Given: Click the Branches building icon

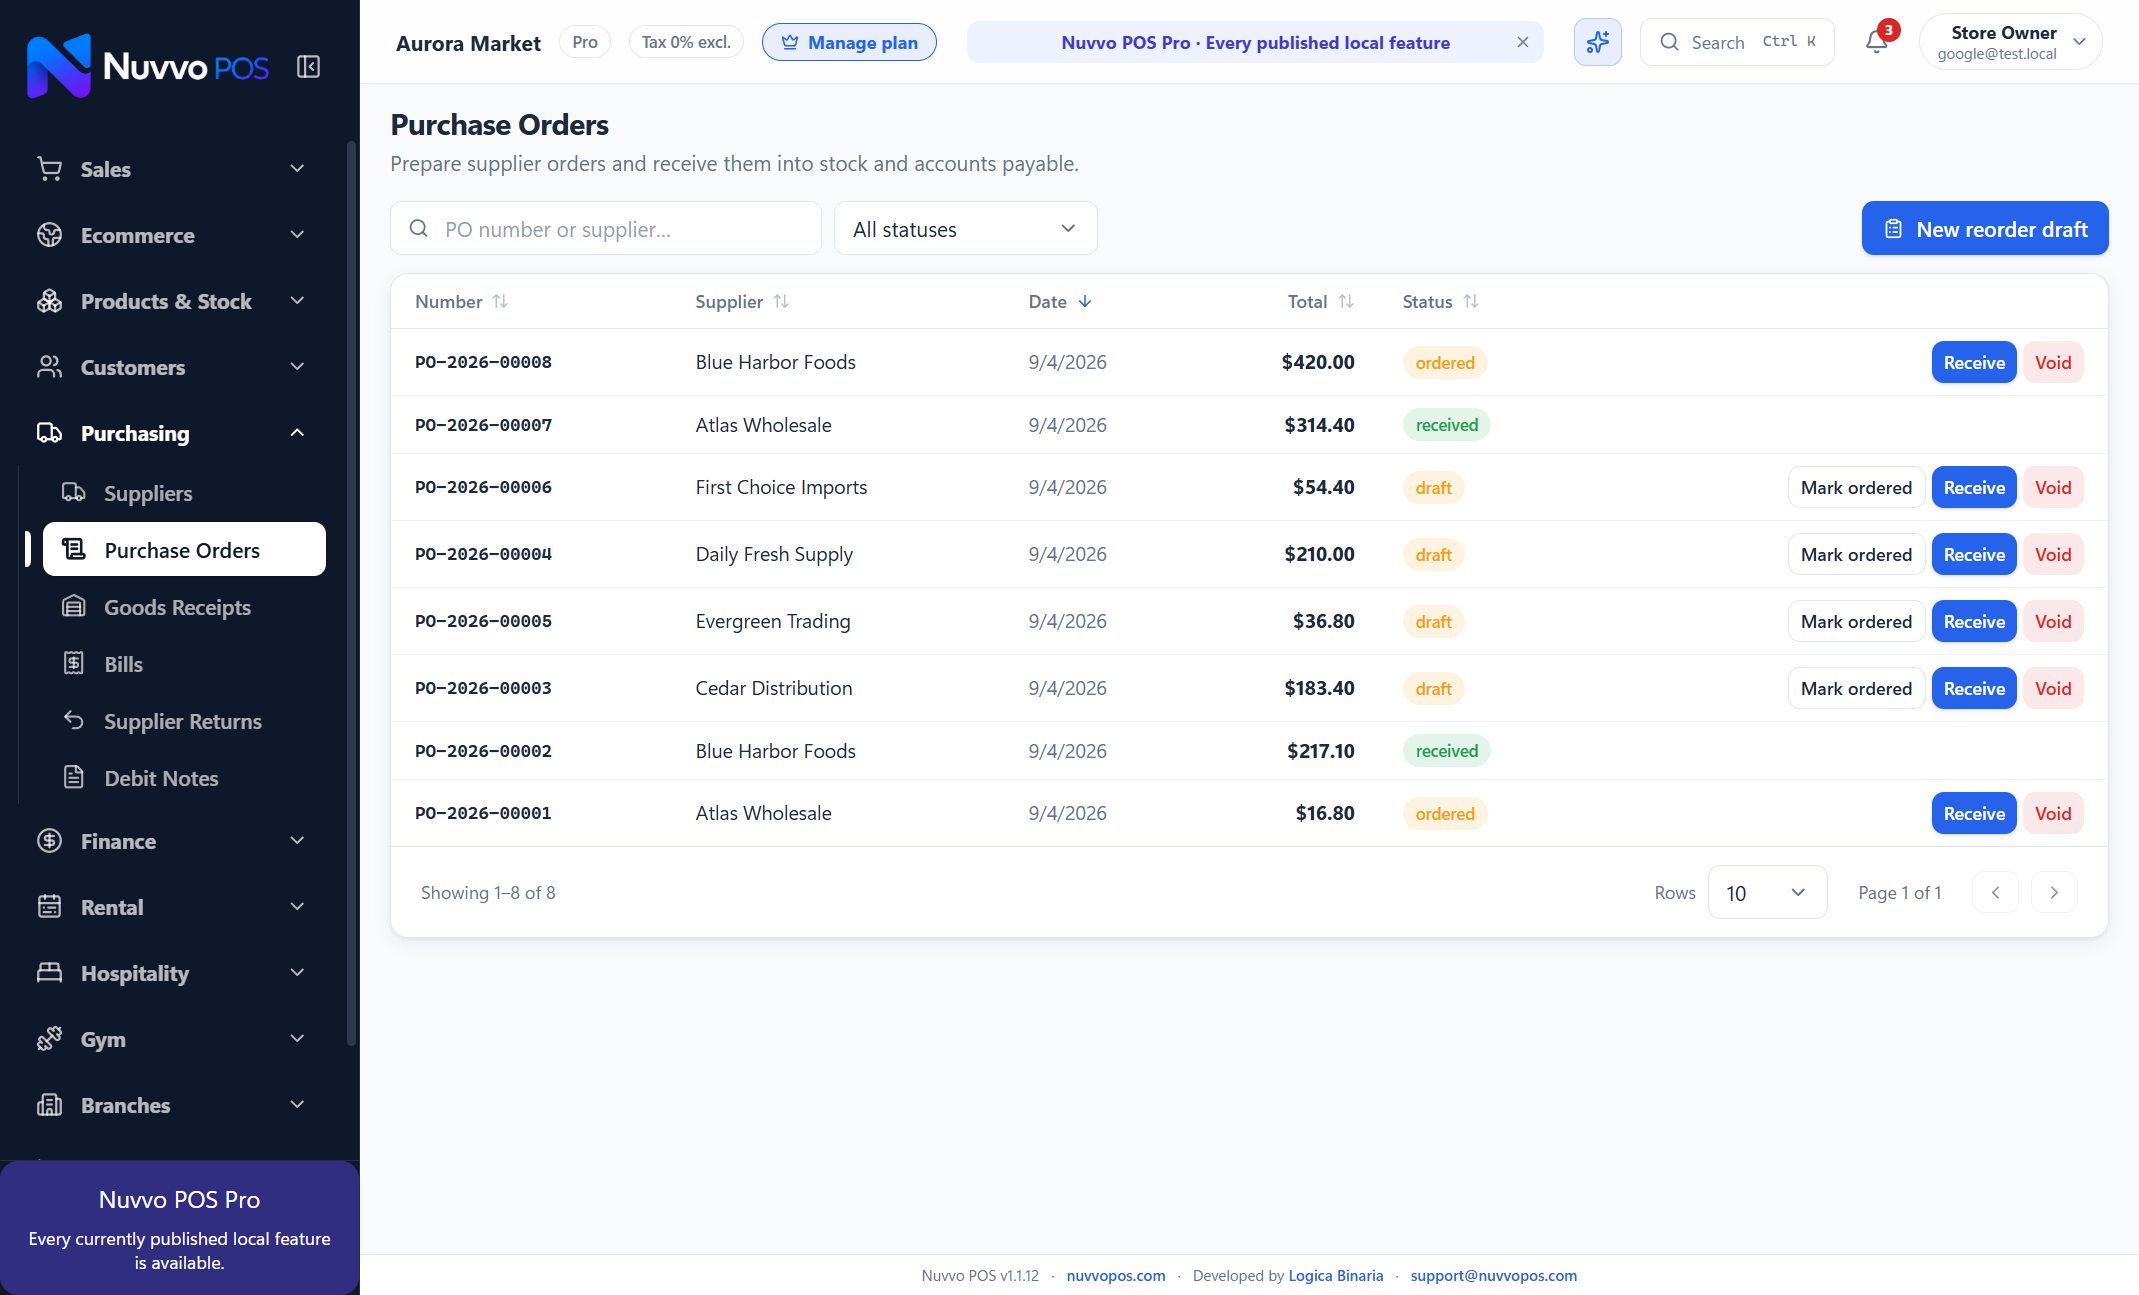Looking at the screenshot, I should [x=49, y=1105].
